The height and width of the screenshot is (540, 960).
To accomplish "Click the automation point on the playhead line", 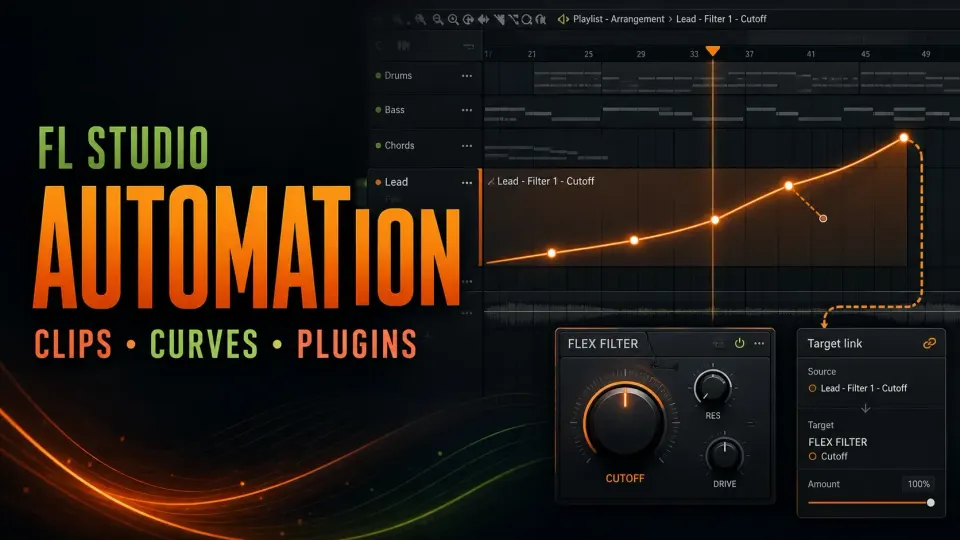I will 714,219.
